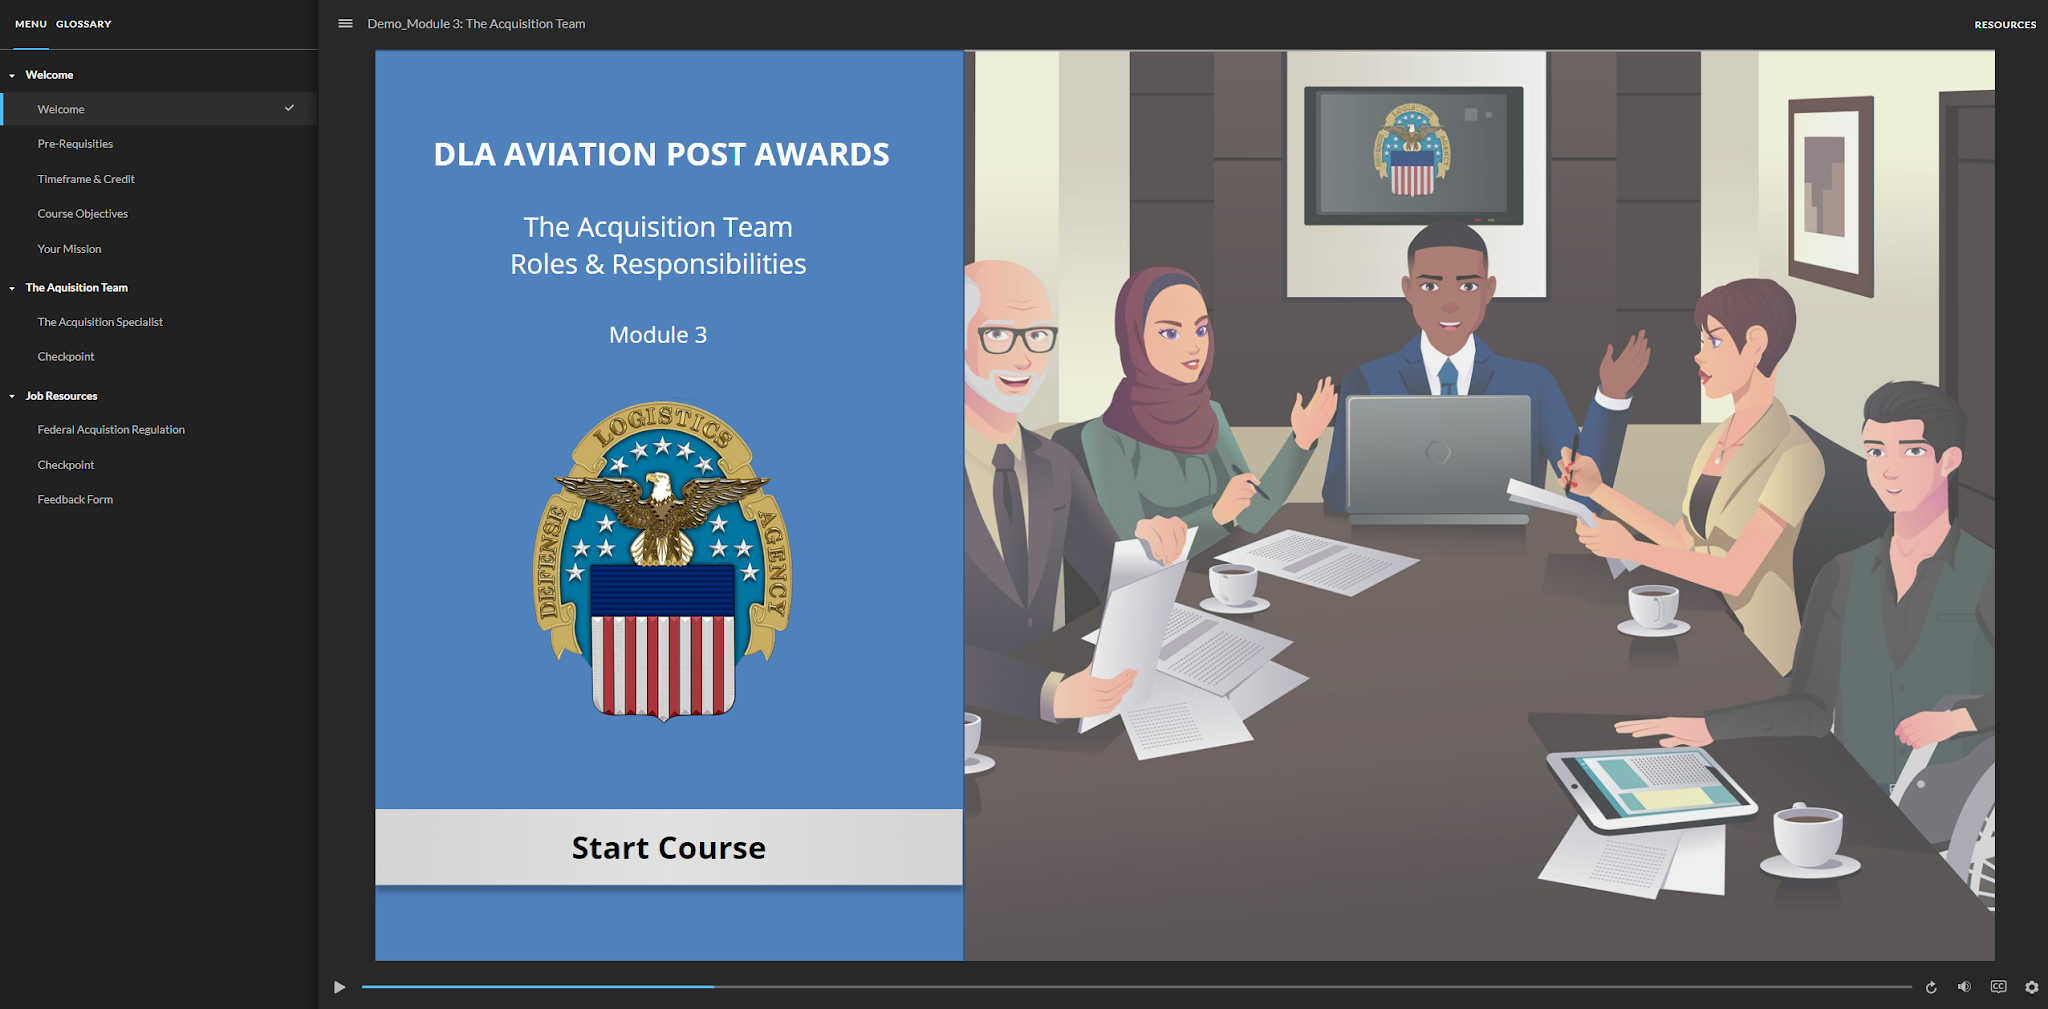The image size is (2048, 1009).
Task: Click the conference room illustration
Action: [1479, 506]
